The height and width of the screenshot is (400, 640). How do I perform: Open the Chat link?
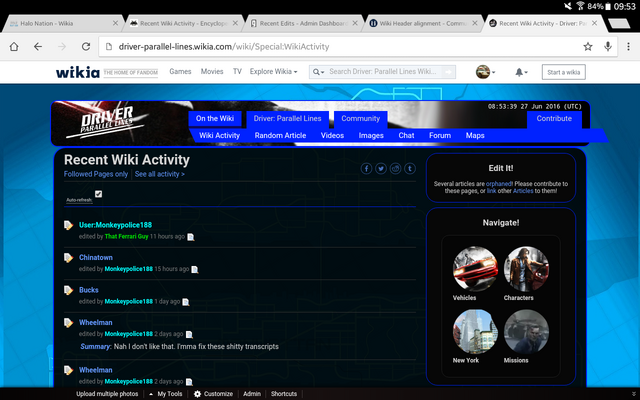pyautogui.click(x=406, y=136)
